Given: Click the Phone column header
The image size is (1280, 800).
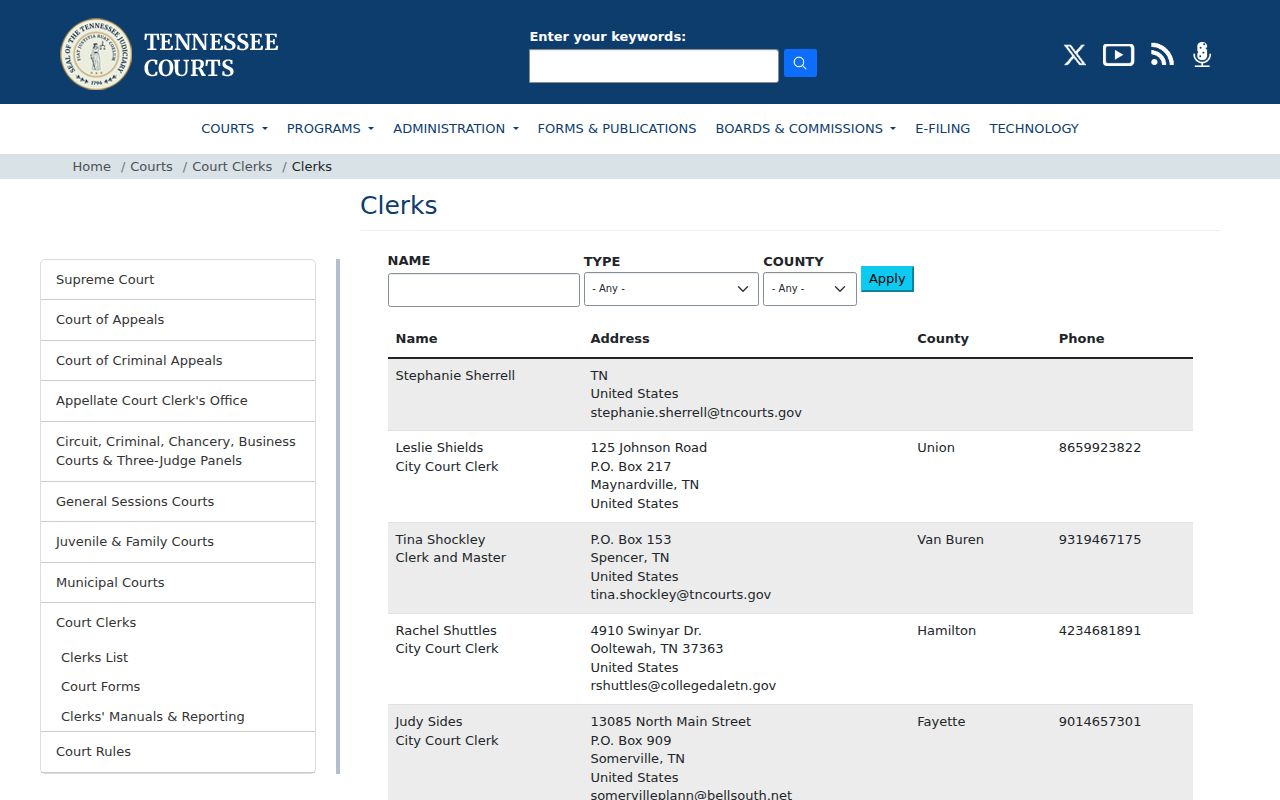Looking at the screenshot, I should [1081, 339].
